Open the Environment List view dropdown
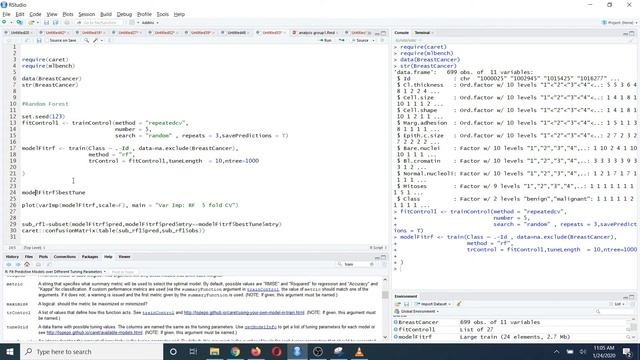The image size is (640, 360). tap(617, 304)
